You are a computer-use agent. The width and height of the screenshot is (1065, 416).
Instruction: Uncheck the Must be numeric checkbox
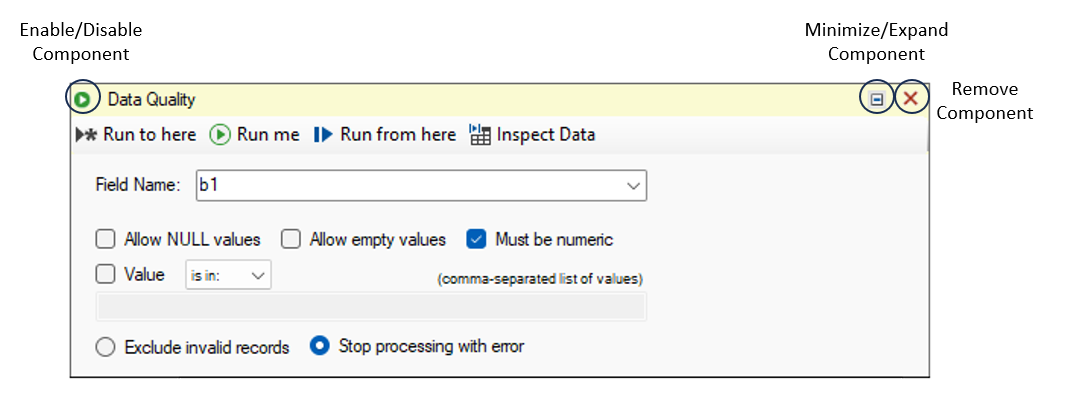[477, 239]
